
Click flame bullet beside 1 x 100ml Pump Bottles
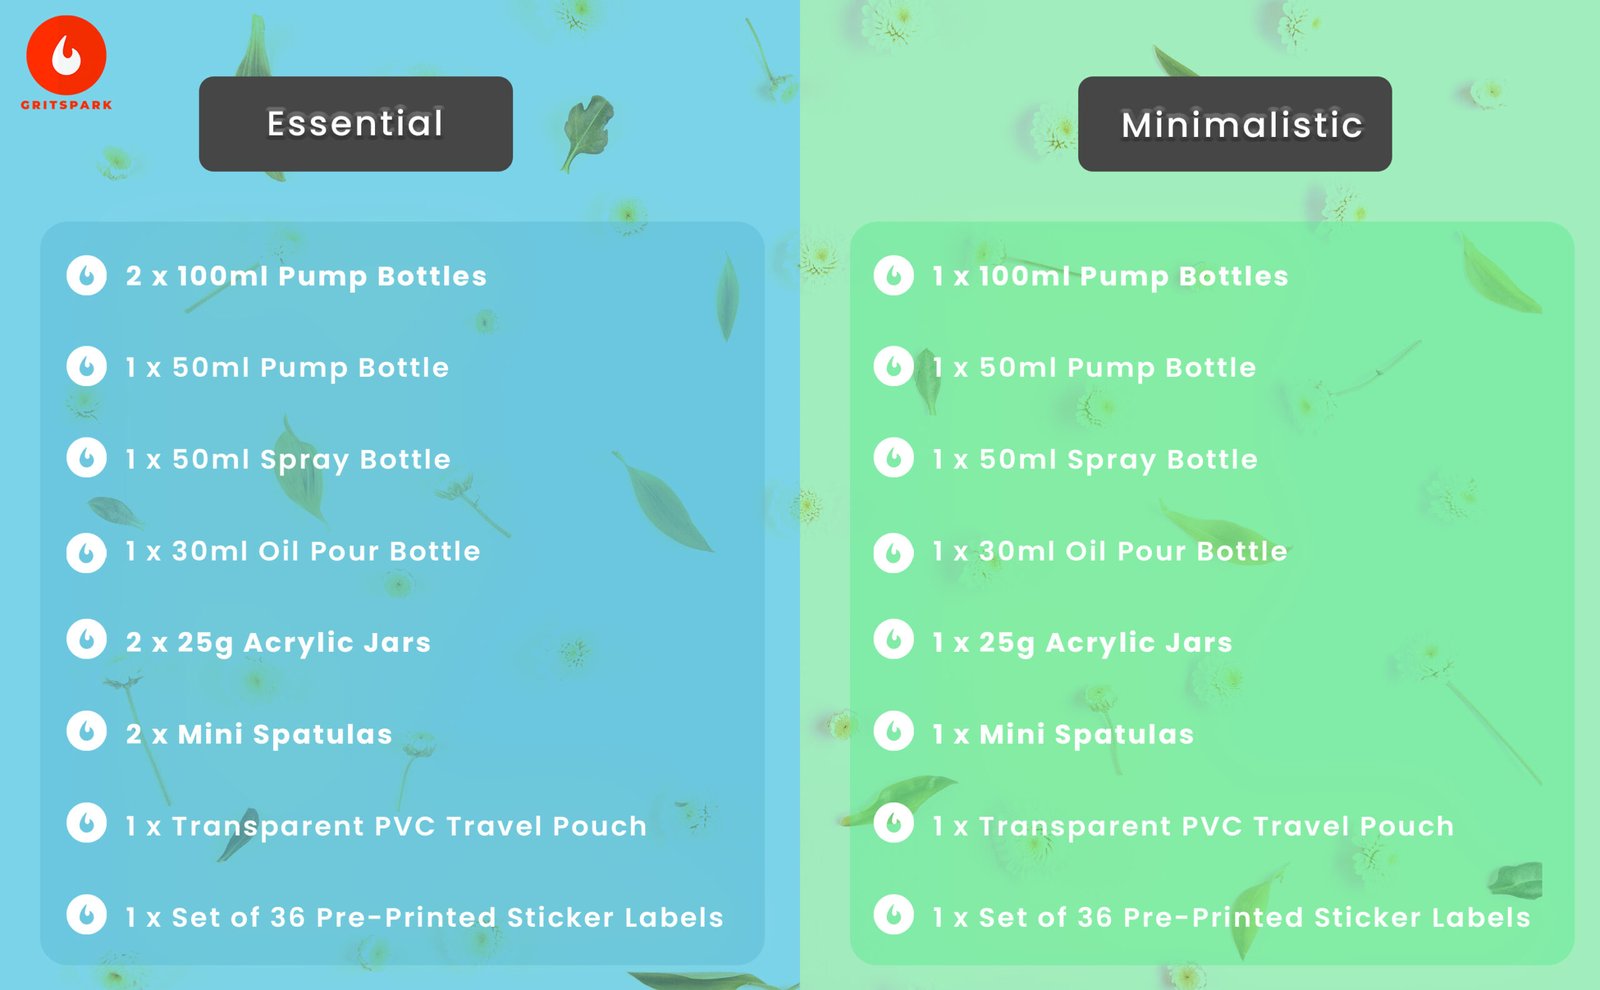[894, 275]
